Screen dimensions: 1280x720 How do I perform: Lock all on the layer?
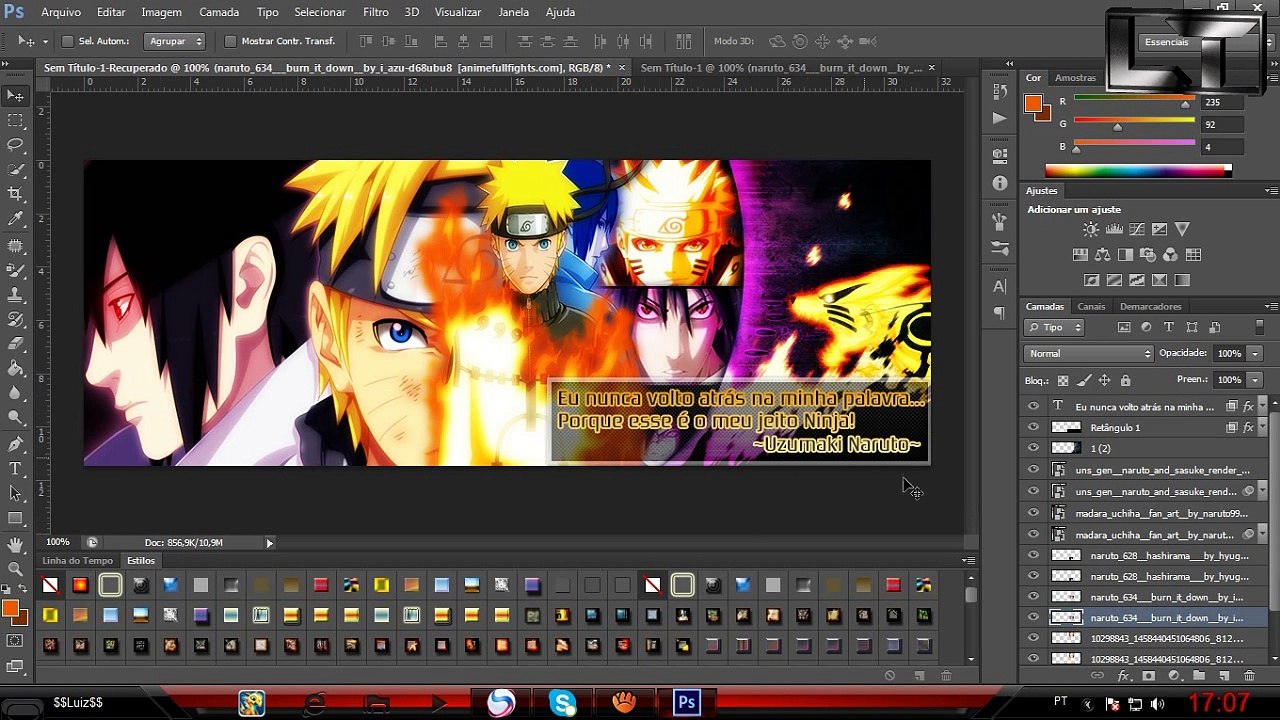(x=1125, y=380)
